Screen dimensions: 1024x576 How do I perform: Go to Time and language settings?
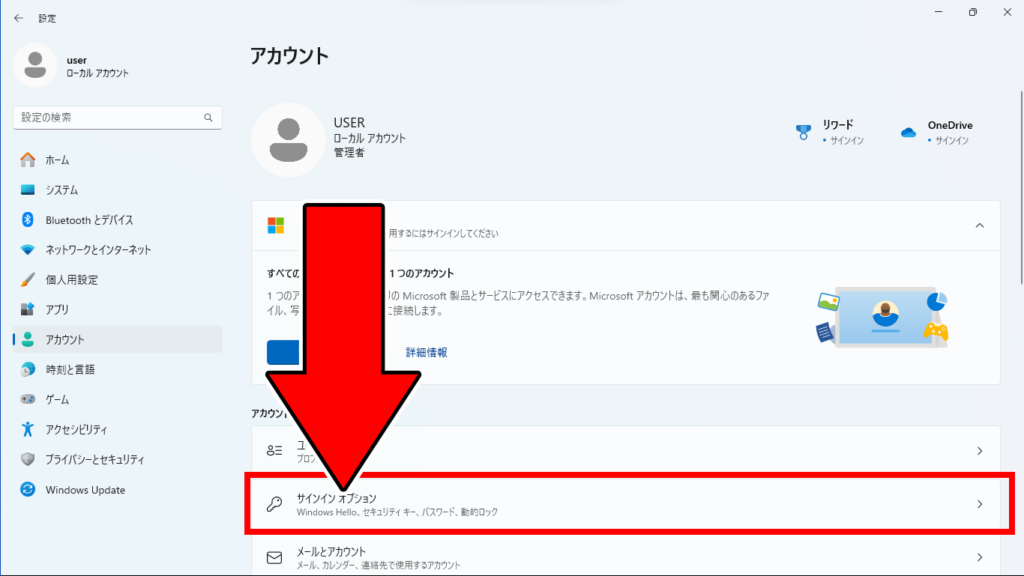point(70,370)
